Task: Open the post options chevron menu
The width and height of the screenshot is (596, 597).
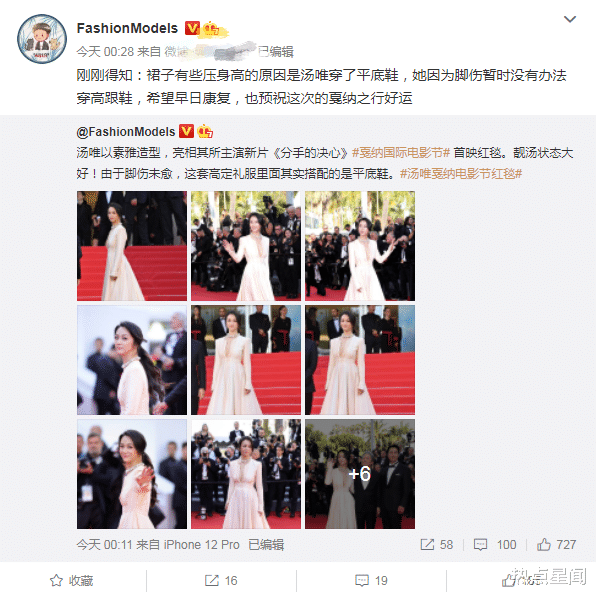Action: (569, 19)
